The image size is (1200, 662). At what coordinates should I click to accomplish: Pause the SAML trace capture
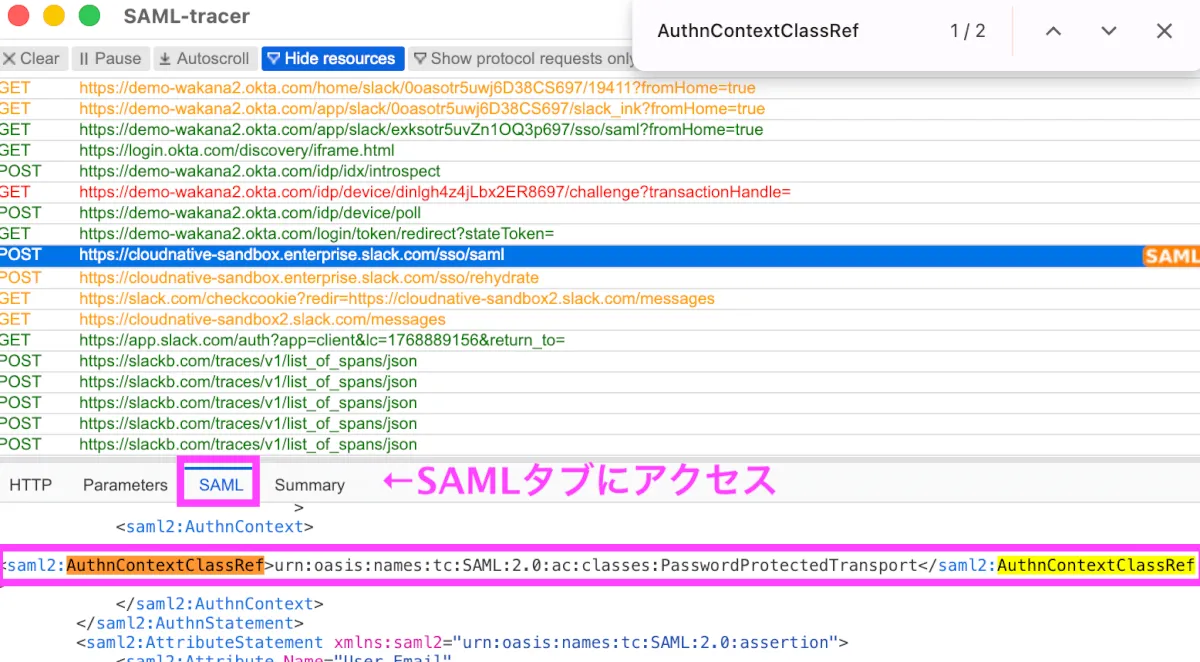click(110, 59)
